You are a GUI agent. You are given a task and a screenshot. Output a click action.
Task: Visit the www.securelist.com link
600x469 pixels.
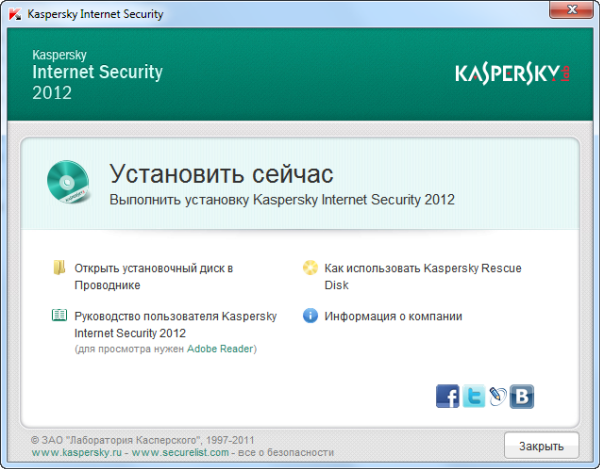click(x=180, y=453)
